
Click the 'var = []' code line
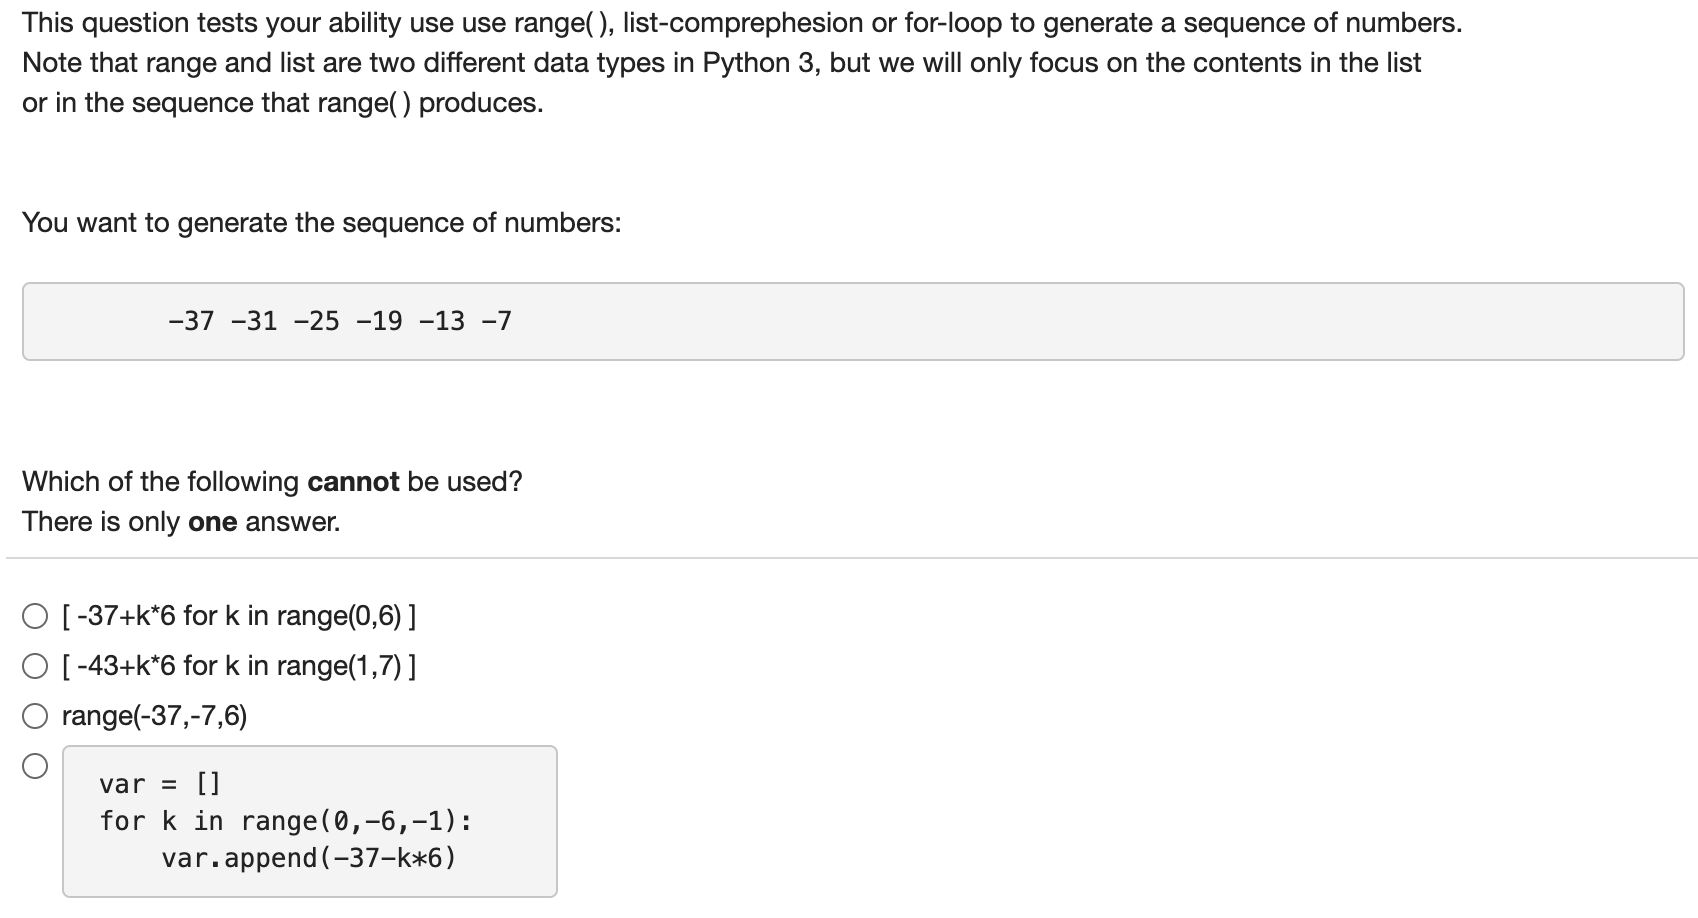point(160,784)
